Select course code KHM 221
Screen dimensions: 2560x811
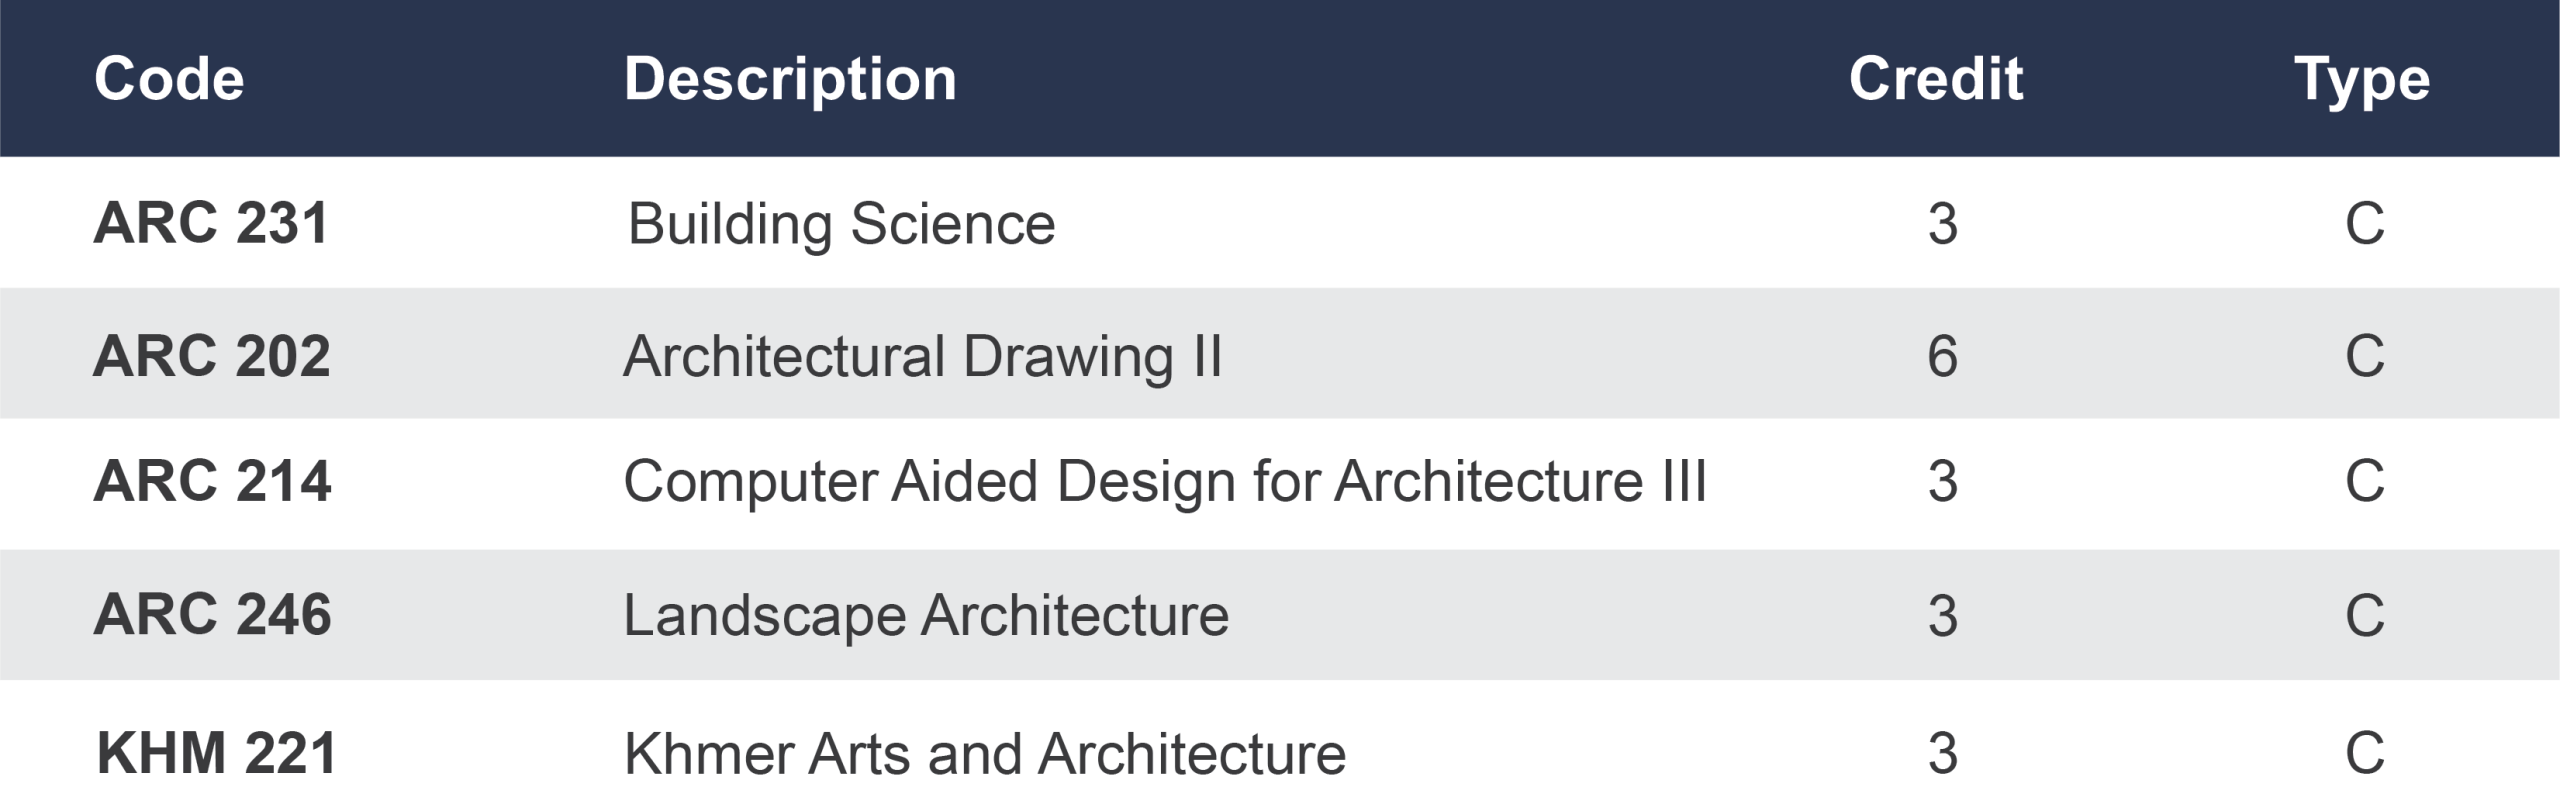click(x=216, y=753)
